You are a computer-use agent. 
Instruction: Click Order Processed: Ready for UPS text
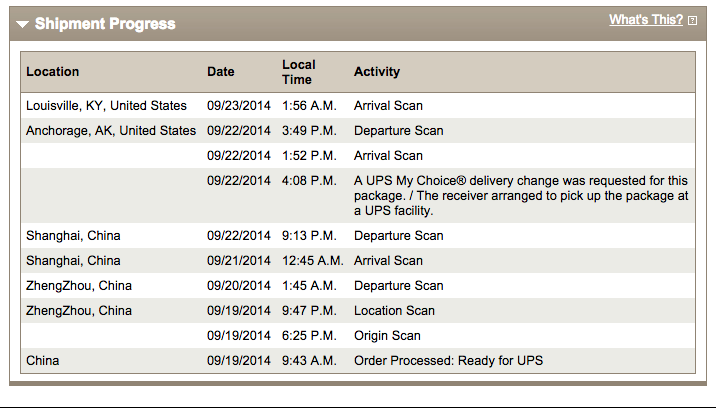pyautogui.click(x=448, y=361)
